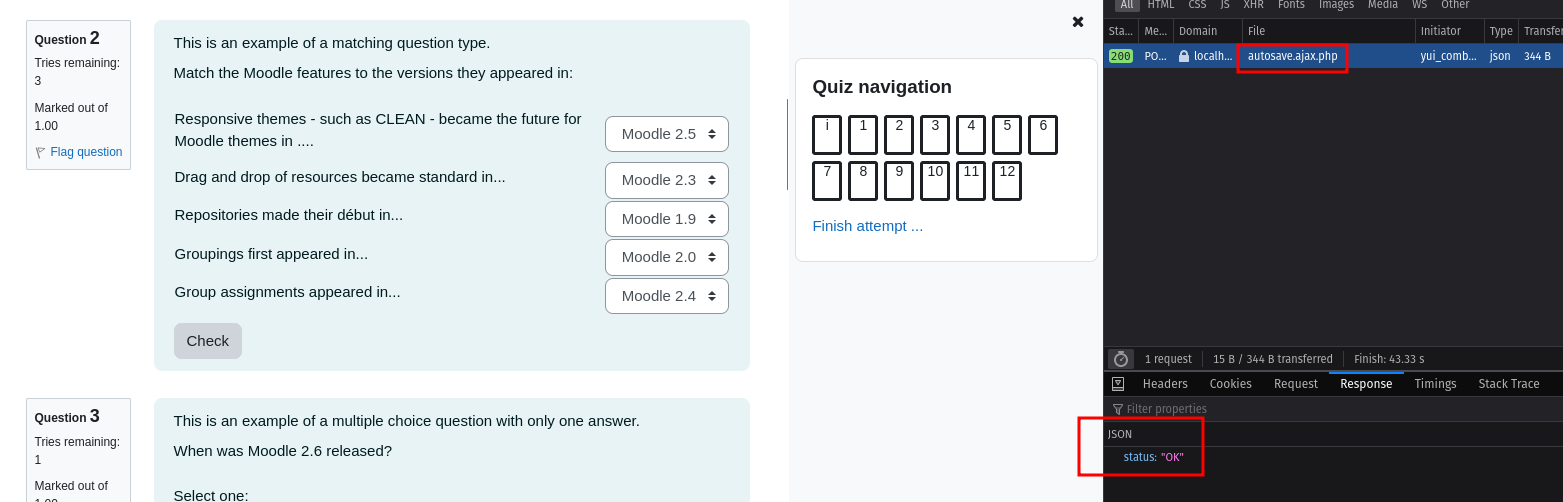Switch to the Cookies tab
The image size is (1563, 502).
pos(1230,384)
